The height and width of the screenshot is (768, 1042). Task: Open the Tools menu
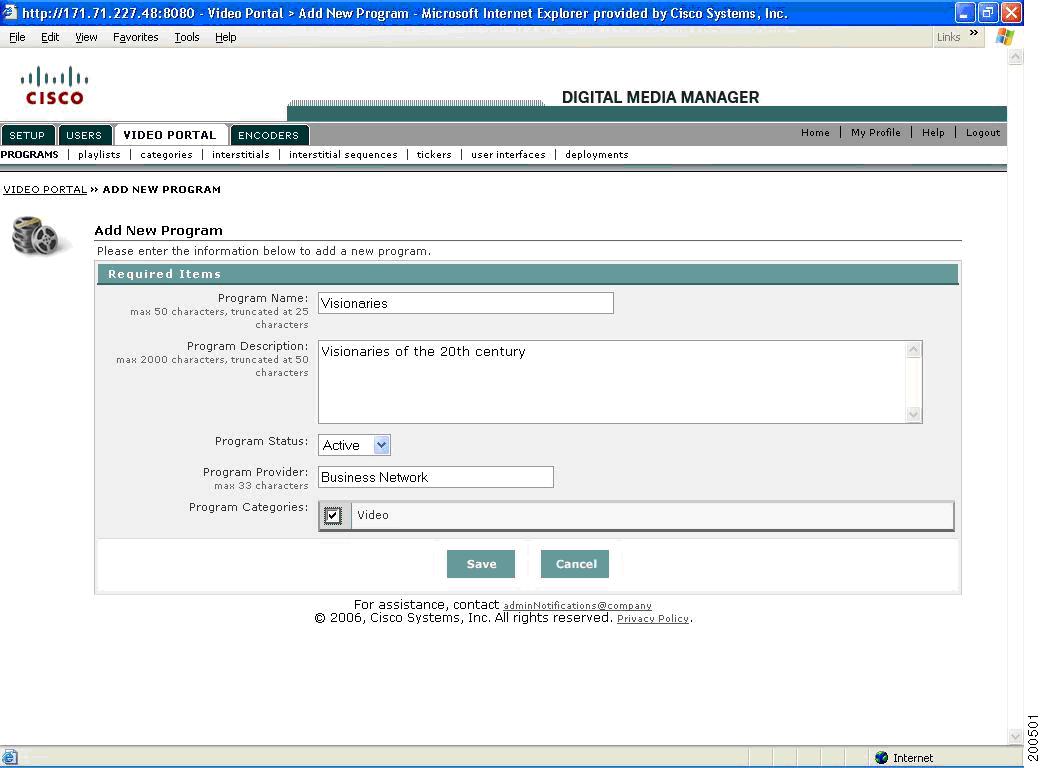[x=187, y=37]
